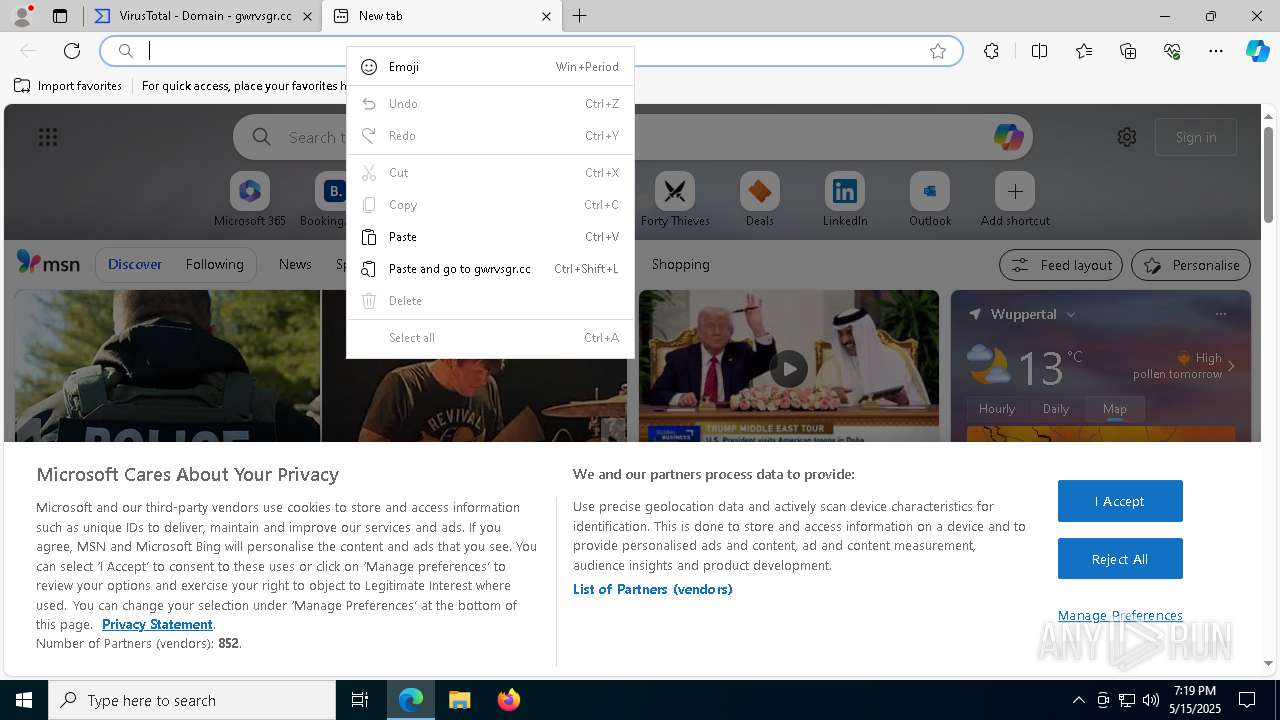The height and width of the screenshot is (720, 1280).
Task: Click Select all in context menu
Action: click(x=490, y=338)
